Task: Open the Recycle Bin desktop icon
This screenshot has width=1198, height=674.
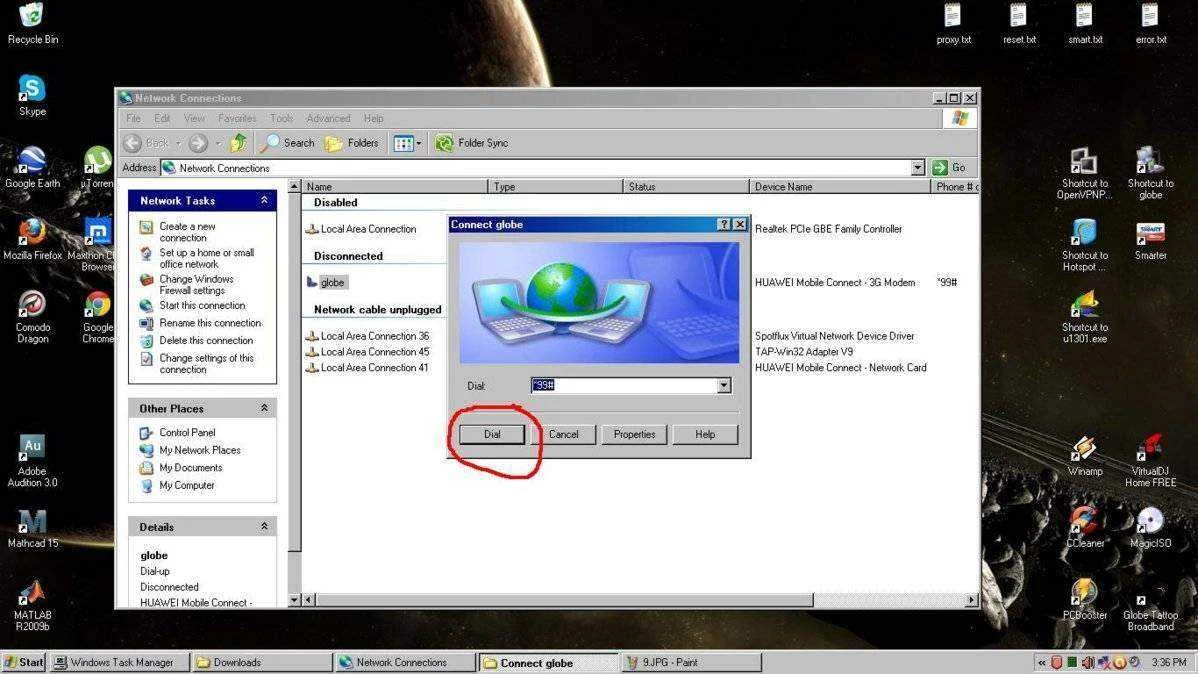Action: tap(32, 23)
